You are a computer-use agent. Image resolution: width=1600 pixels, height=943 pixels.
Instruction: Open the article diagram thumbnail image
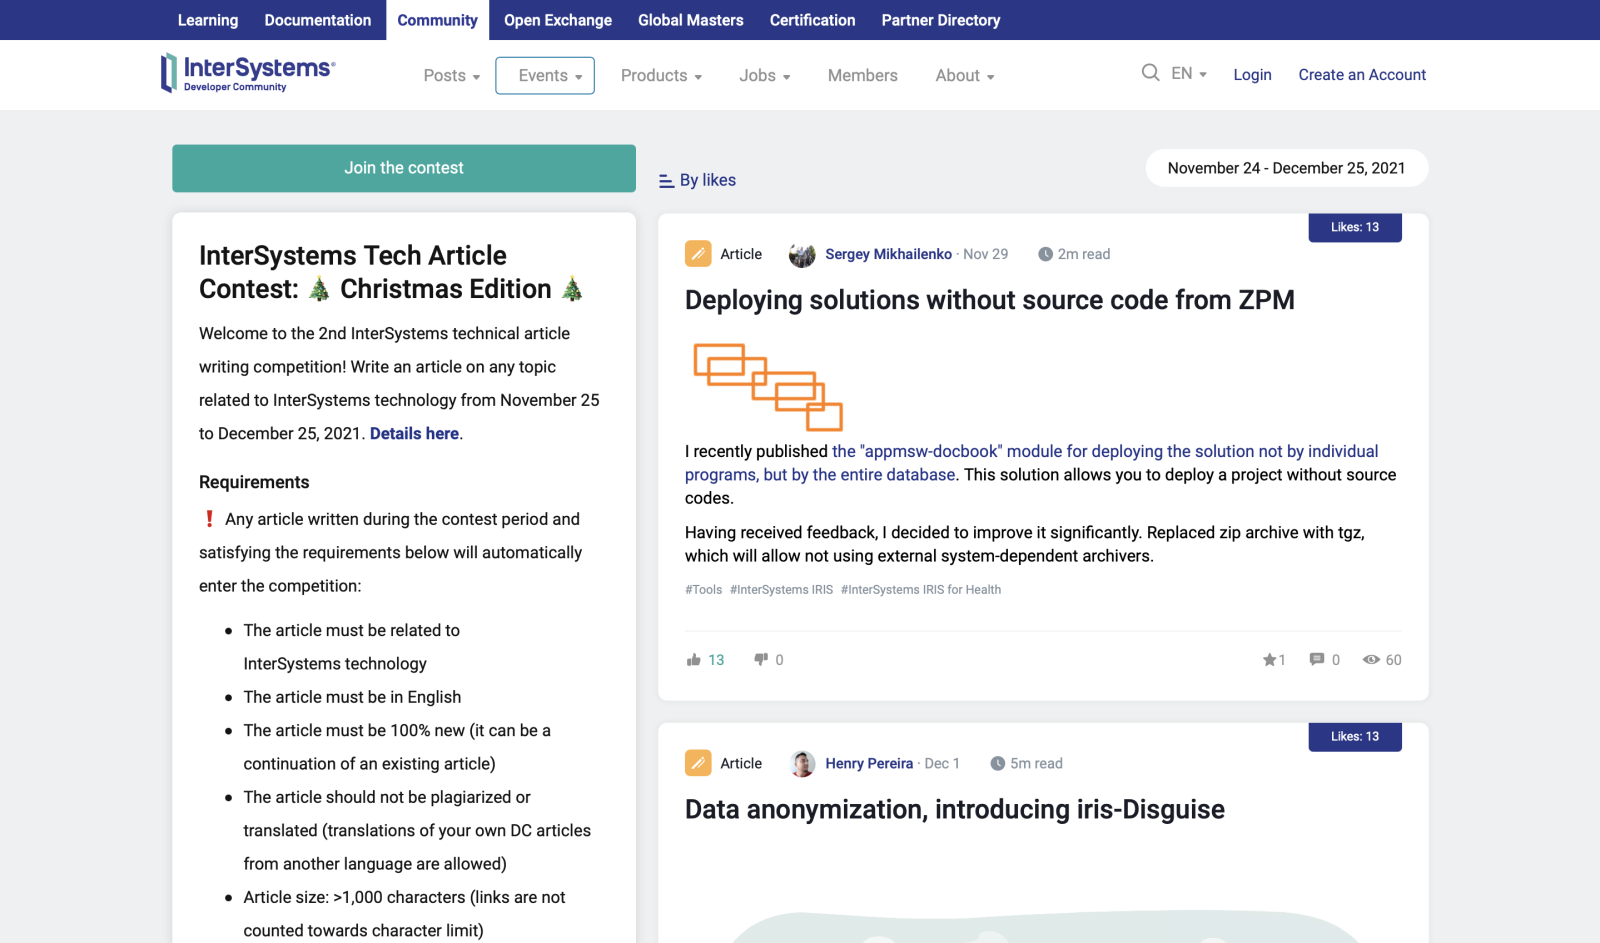click(x=768, y=387)
